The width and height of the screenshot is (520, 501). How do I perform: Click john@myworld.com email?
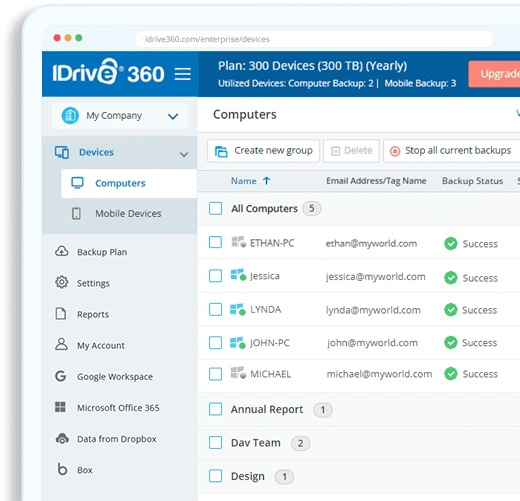pyautogui.click(x=372, y=343)
